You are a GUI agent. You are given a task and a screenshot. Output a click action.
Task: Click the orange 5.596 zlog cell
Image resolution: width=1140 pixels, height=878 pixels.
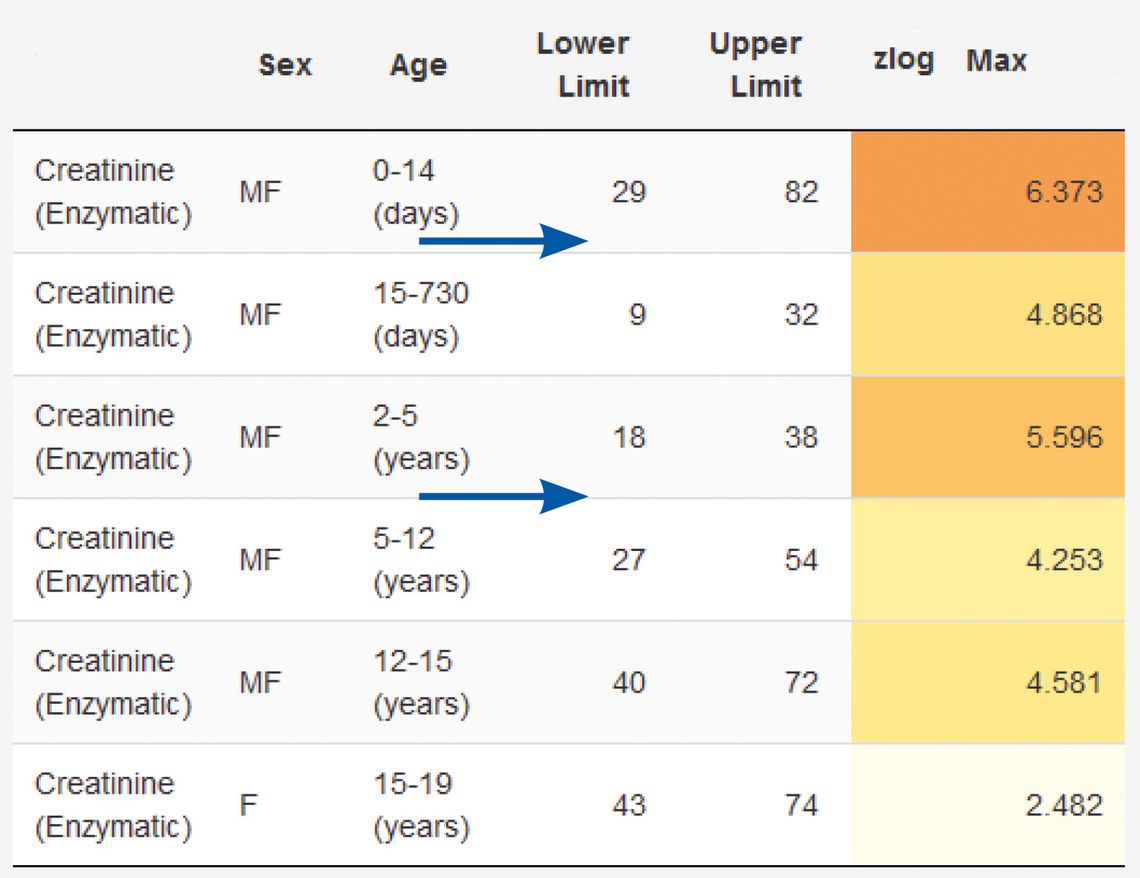pyautogui.click(x=987, y=437)
